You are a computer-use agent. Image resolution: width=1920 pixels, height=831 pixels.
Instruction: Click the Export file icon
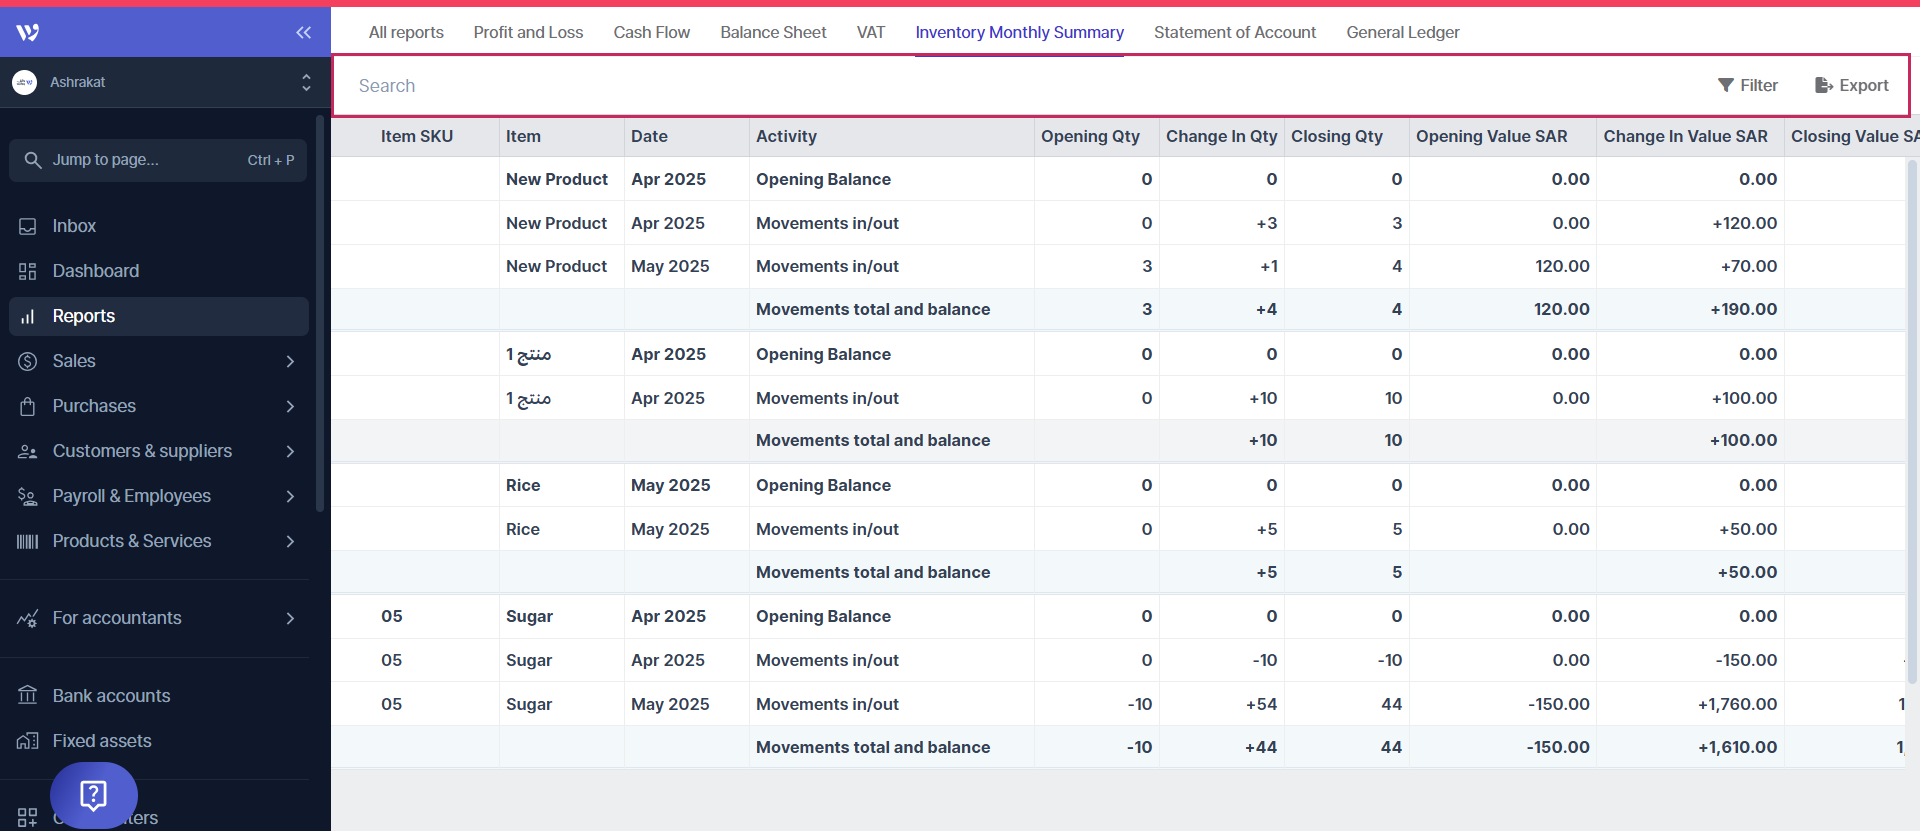pyautogui.click(x=1824, y=86)
